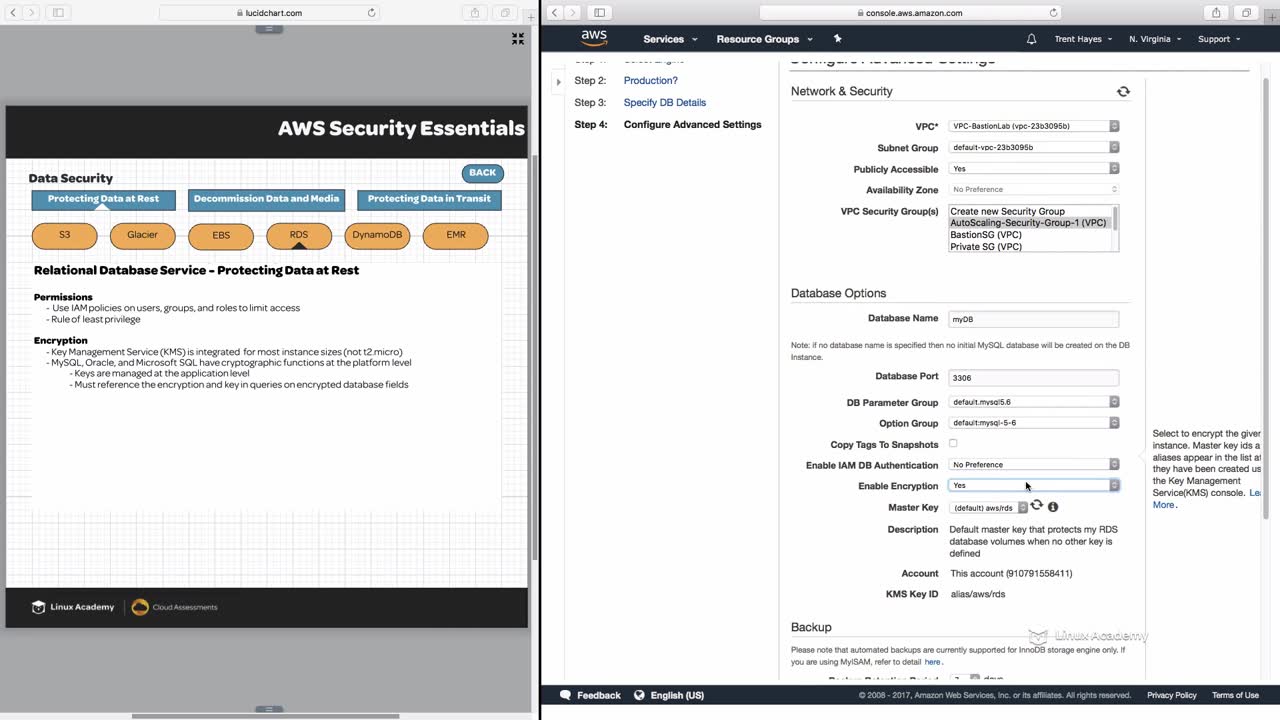Reload the lucidchart.com page
This screenshot has width=1280, height=720.
click(x=372, y=13)
